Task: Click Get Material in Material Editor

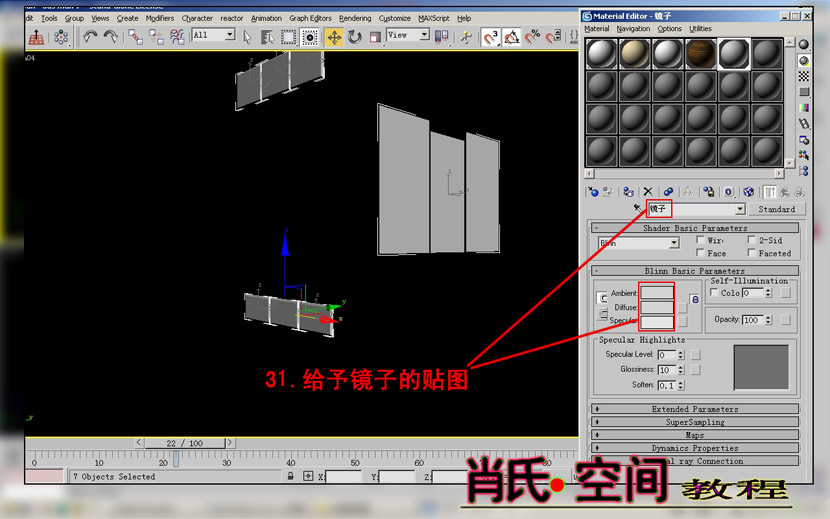Action: (x=593, y=192)
